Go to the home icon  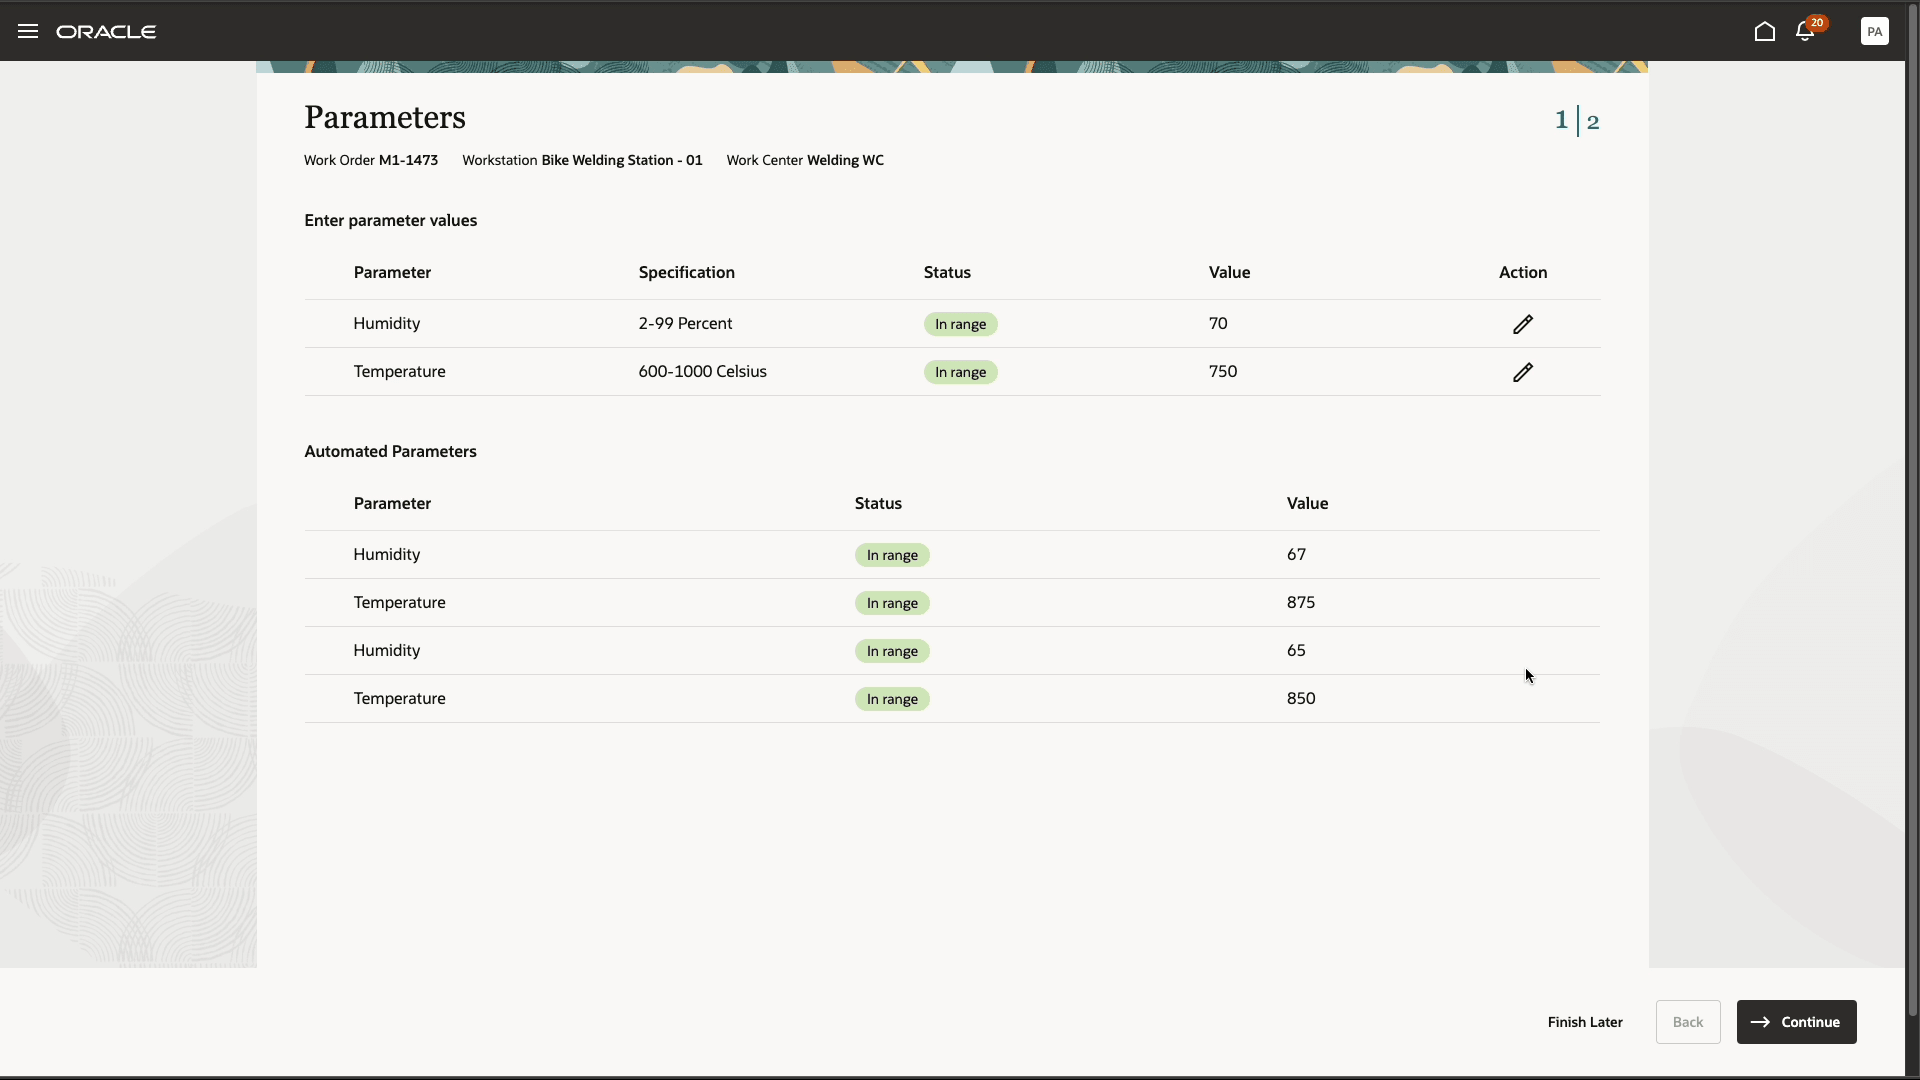[1765, 31]
